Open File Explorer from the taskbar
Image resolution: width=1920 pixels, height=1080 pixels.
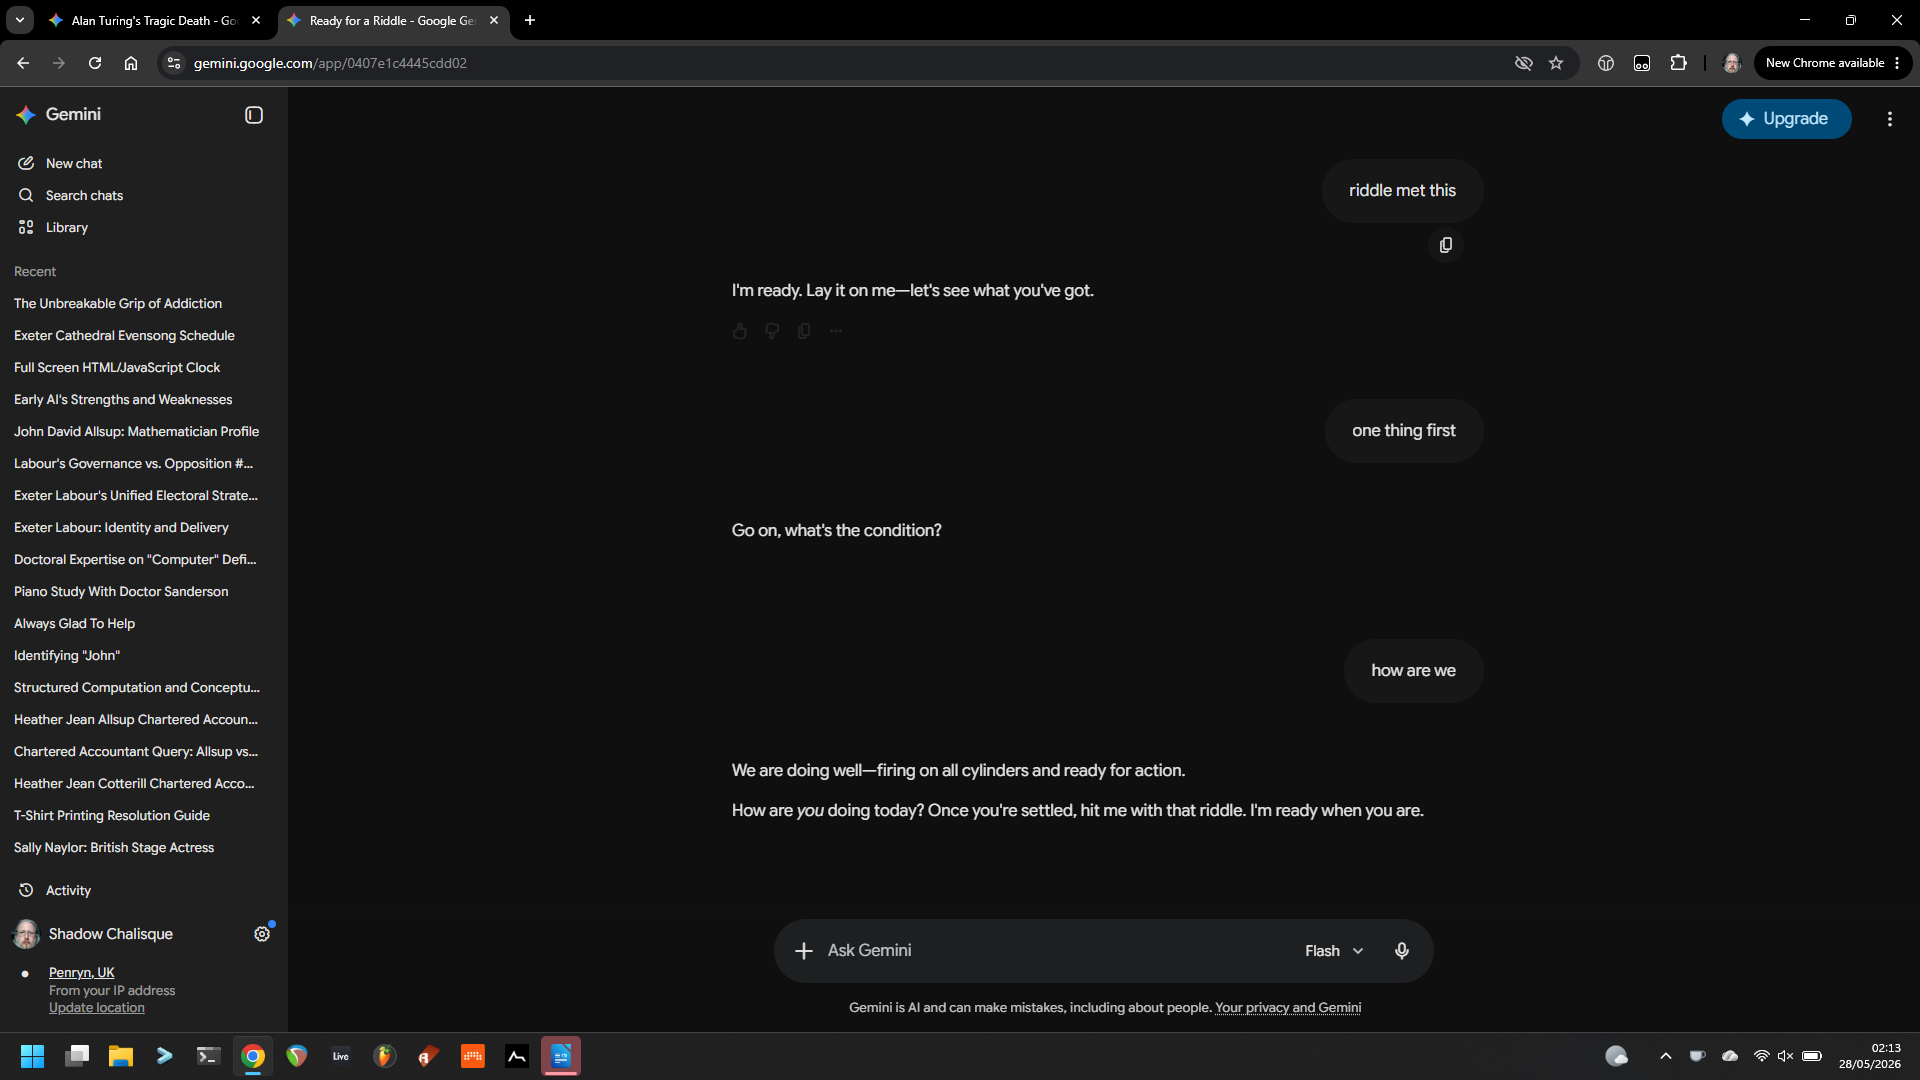point(121,1056)
